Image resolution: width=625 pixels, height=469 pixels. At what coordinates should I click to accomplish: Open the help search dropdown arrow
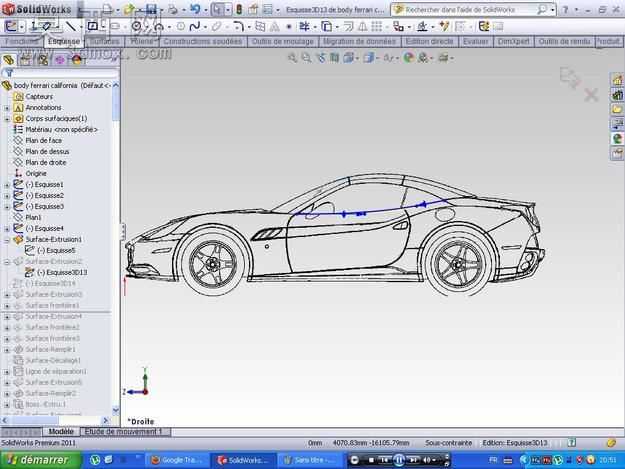click(552, 10)
